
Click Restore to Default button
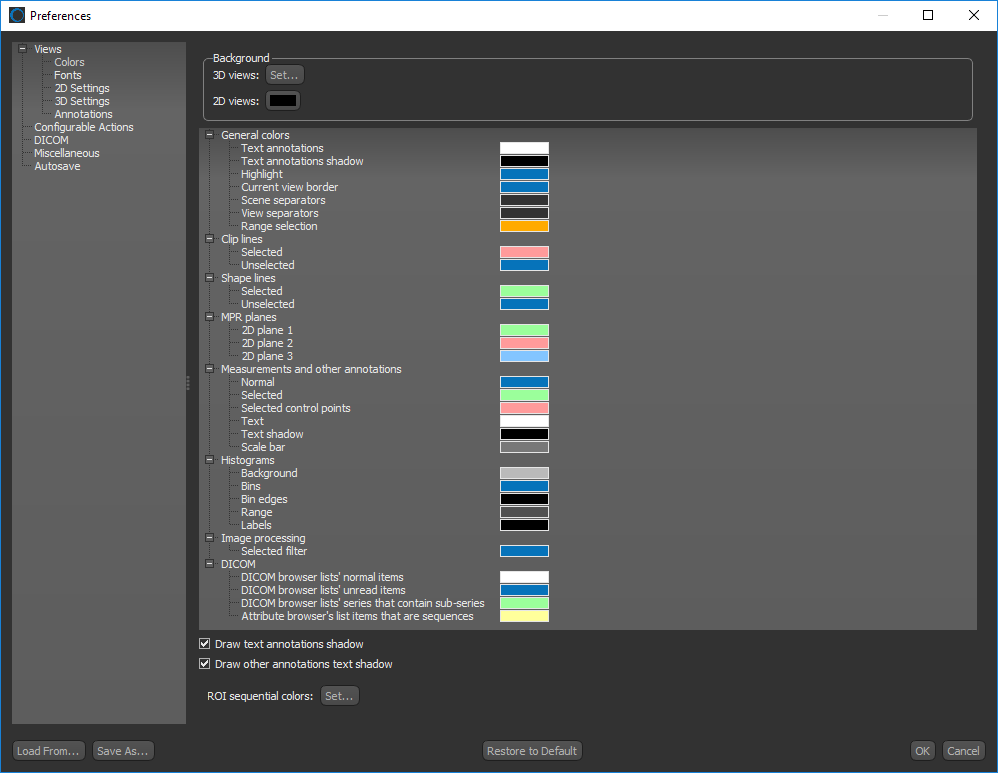531,751
